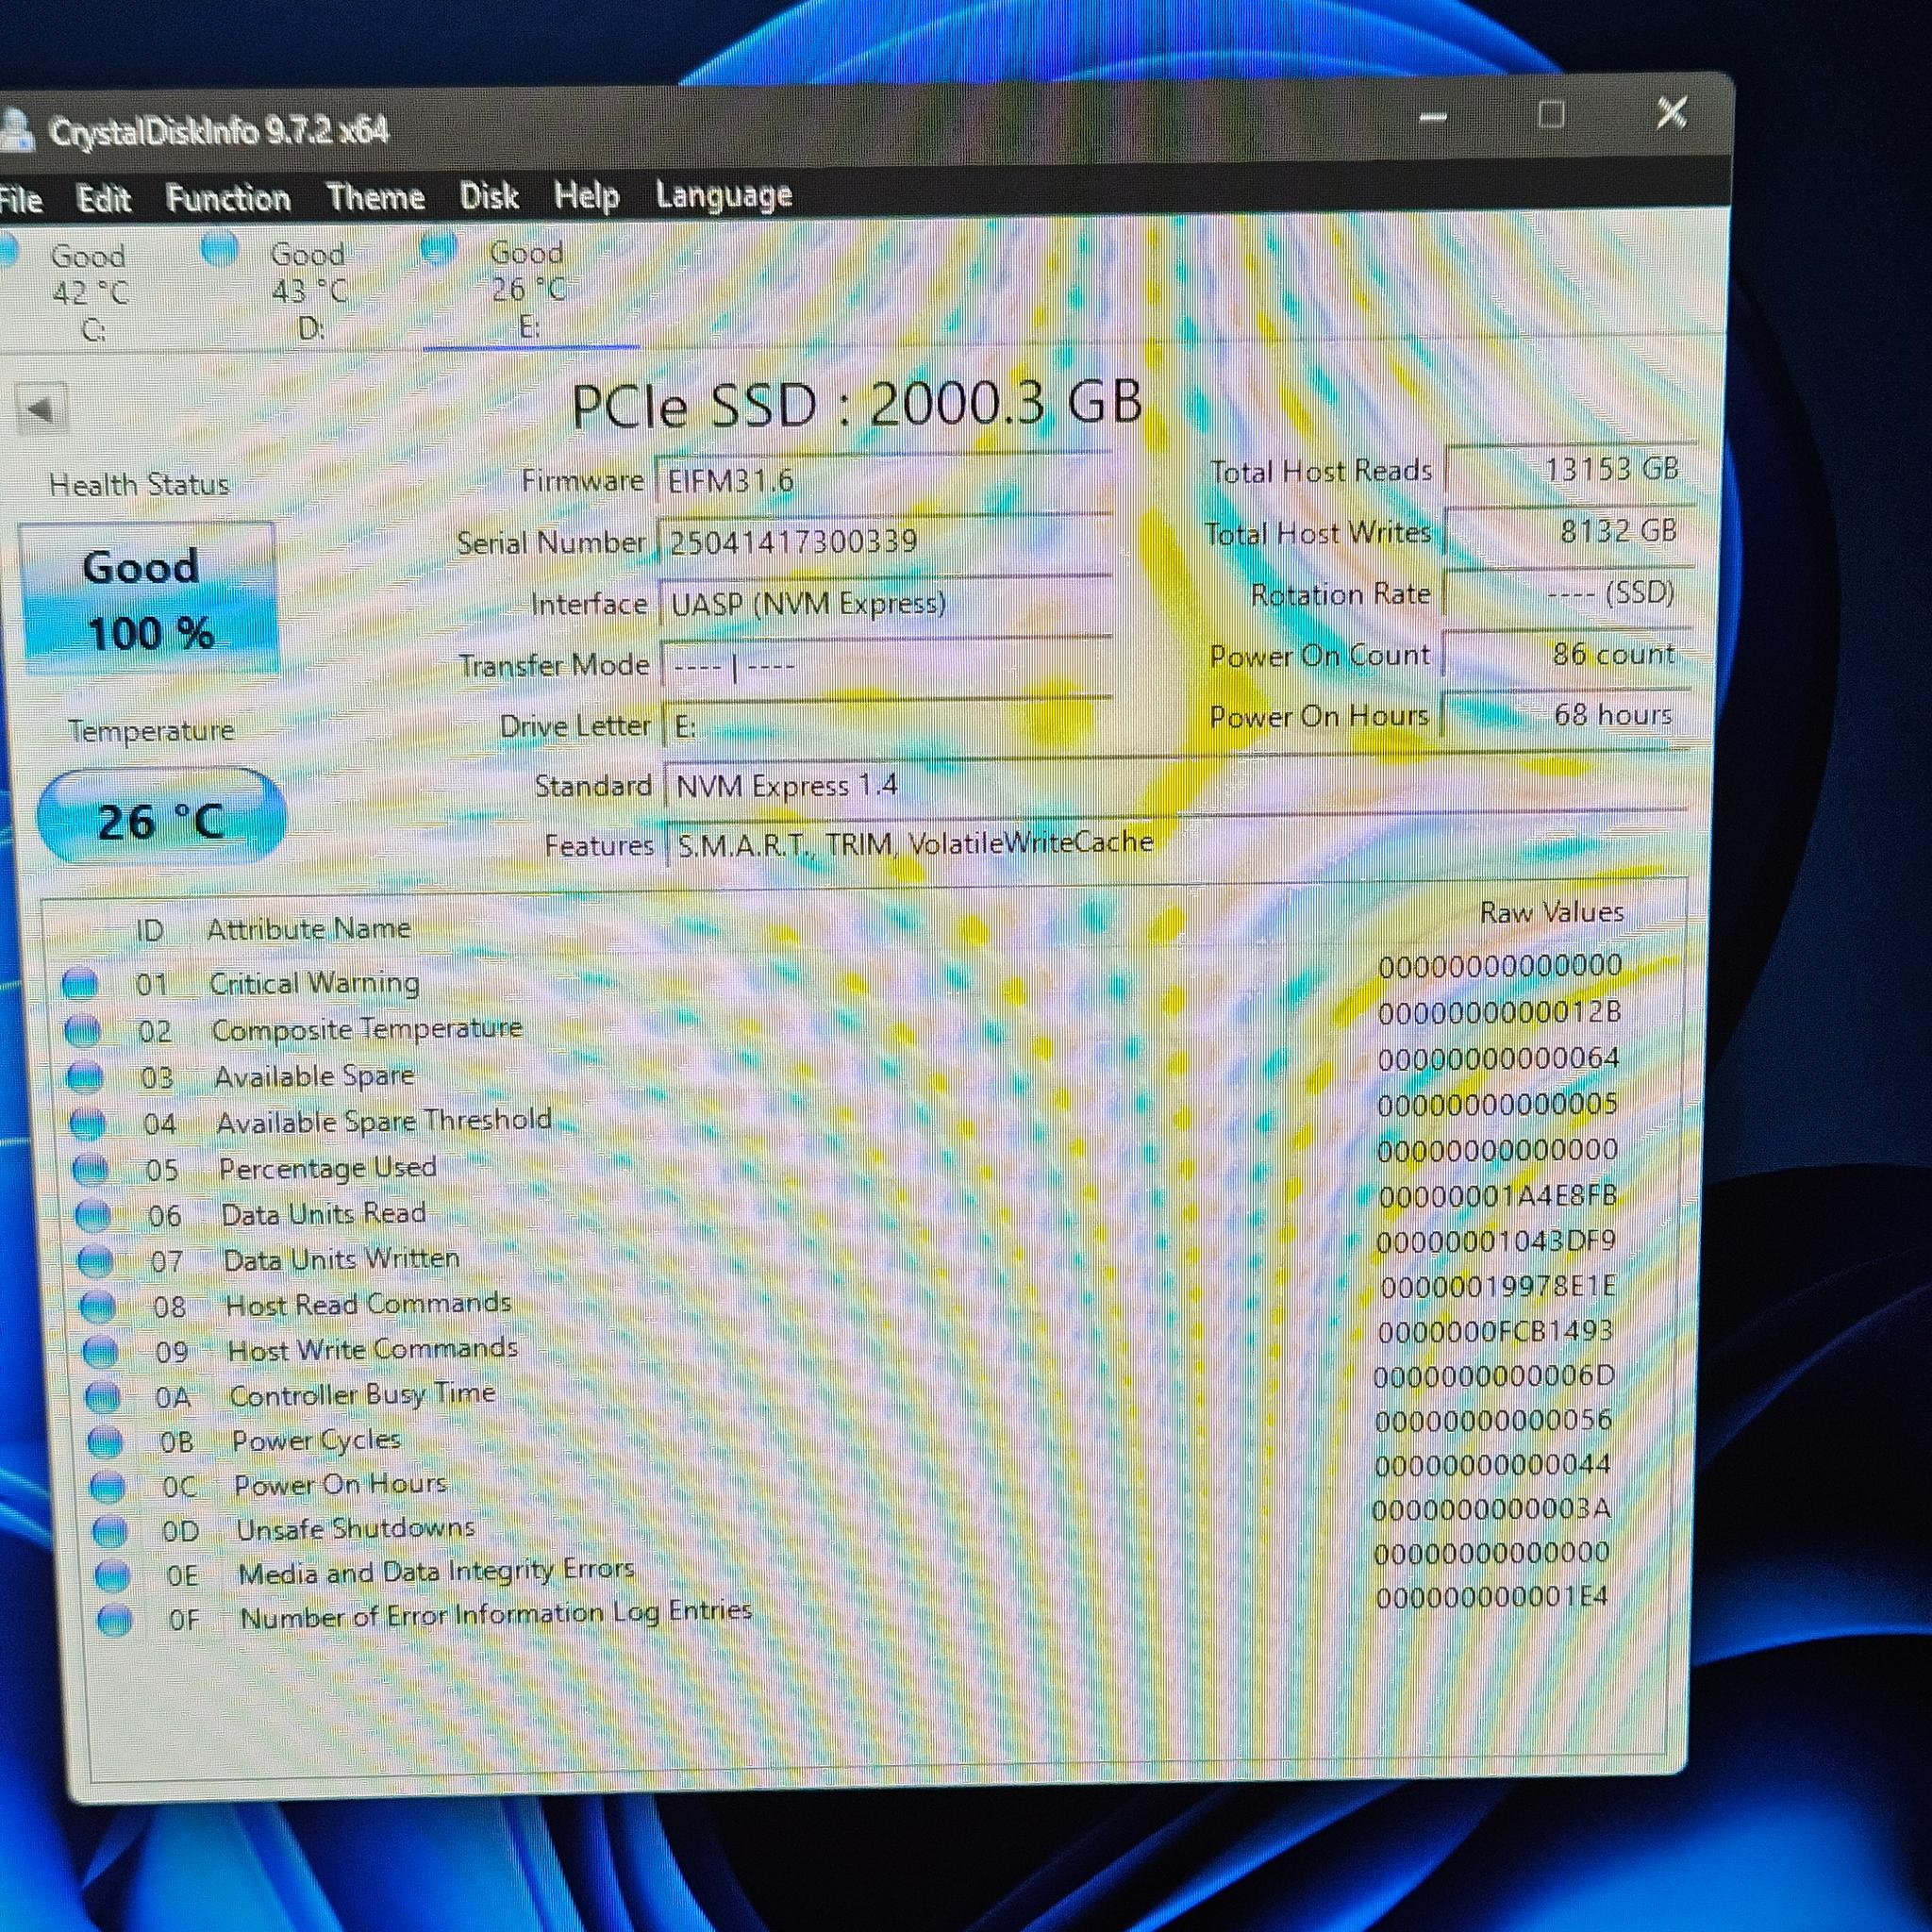Click the status orb for Data Units Read
Viewport: 1932px width, 1932px height.
(x=93, y=1215)
